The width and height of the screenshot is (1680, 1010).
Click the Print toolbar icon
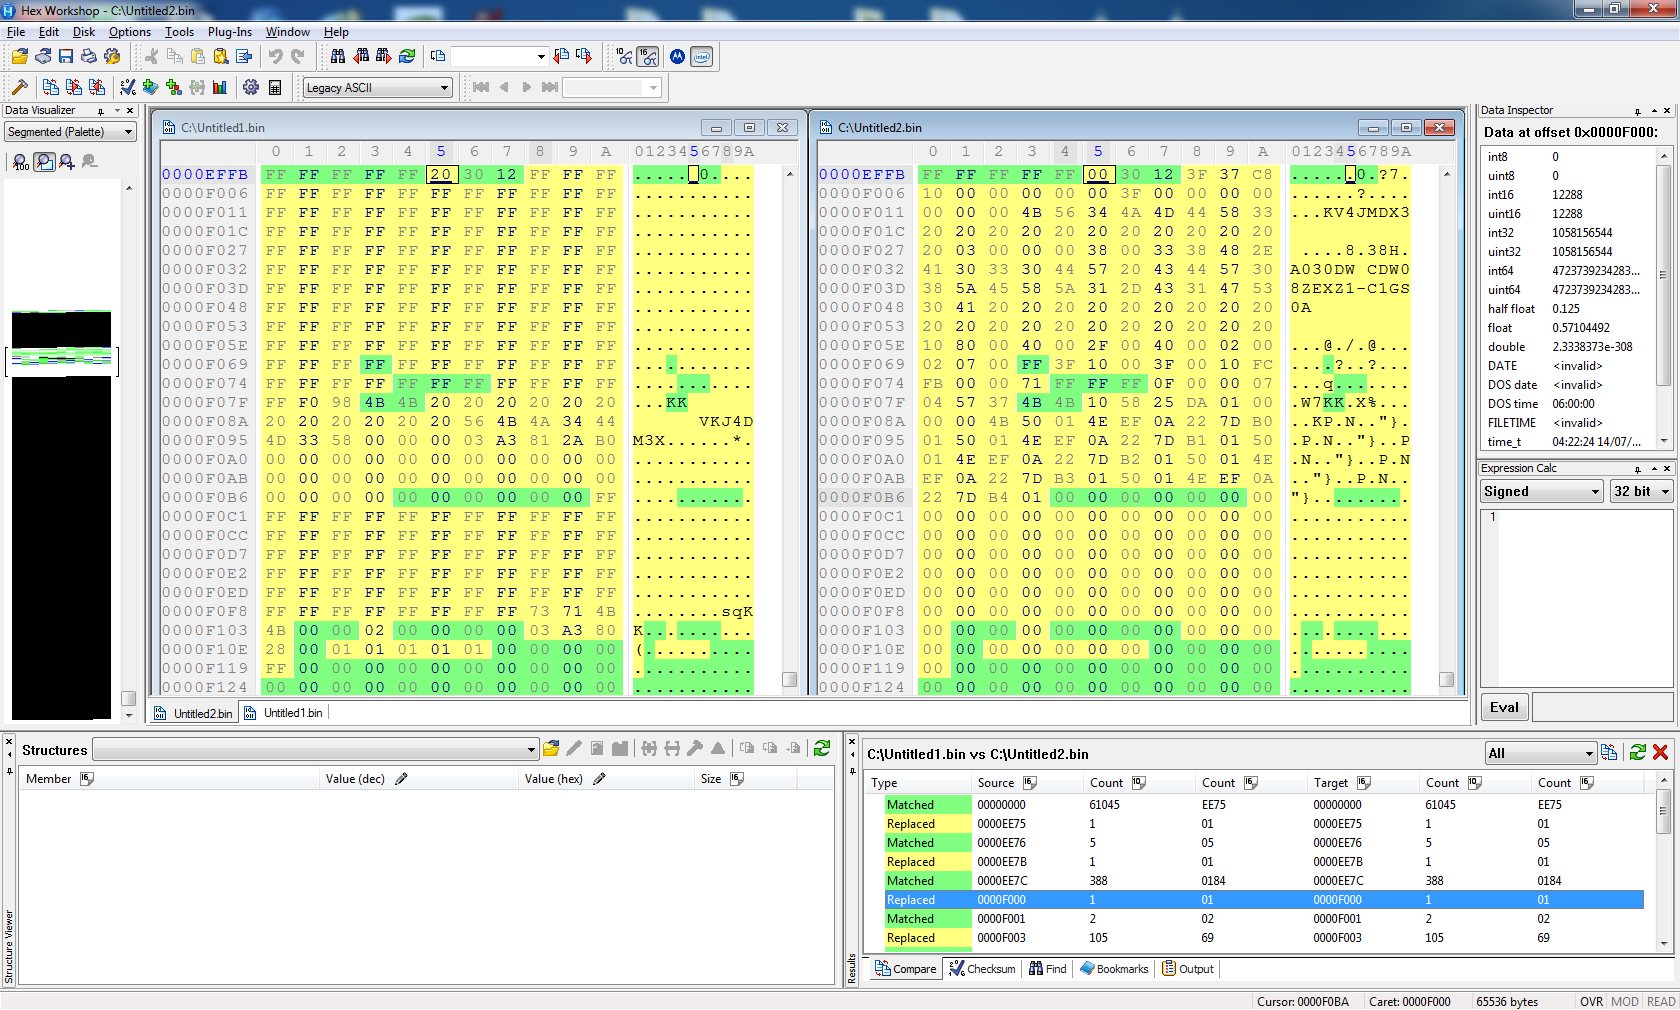(x=89, y=57)
